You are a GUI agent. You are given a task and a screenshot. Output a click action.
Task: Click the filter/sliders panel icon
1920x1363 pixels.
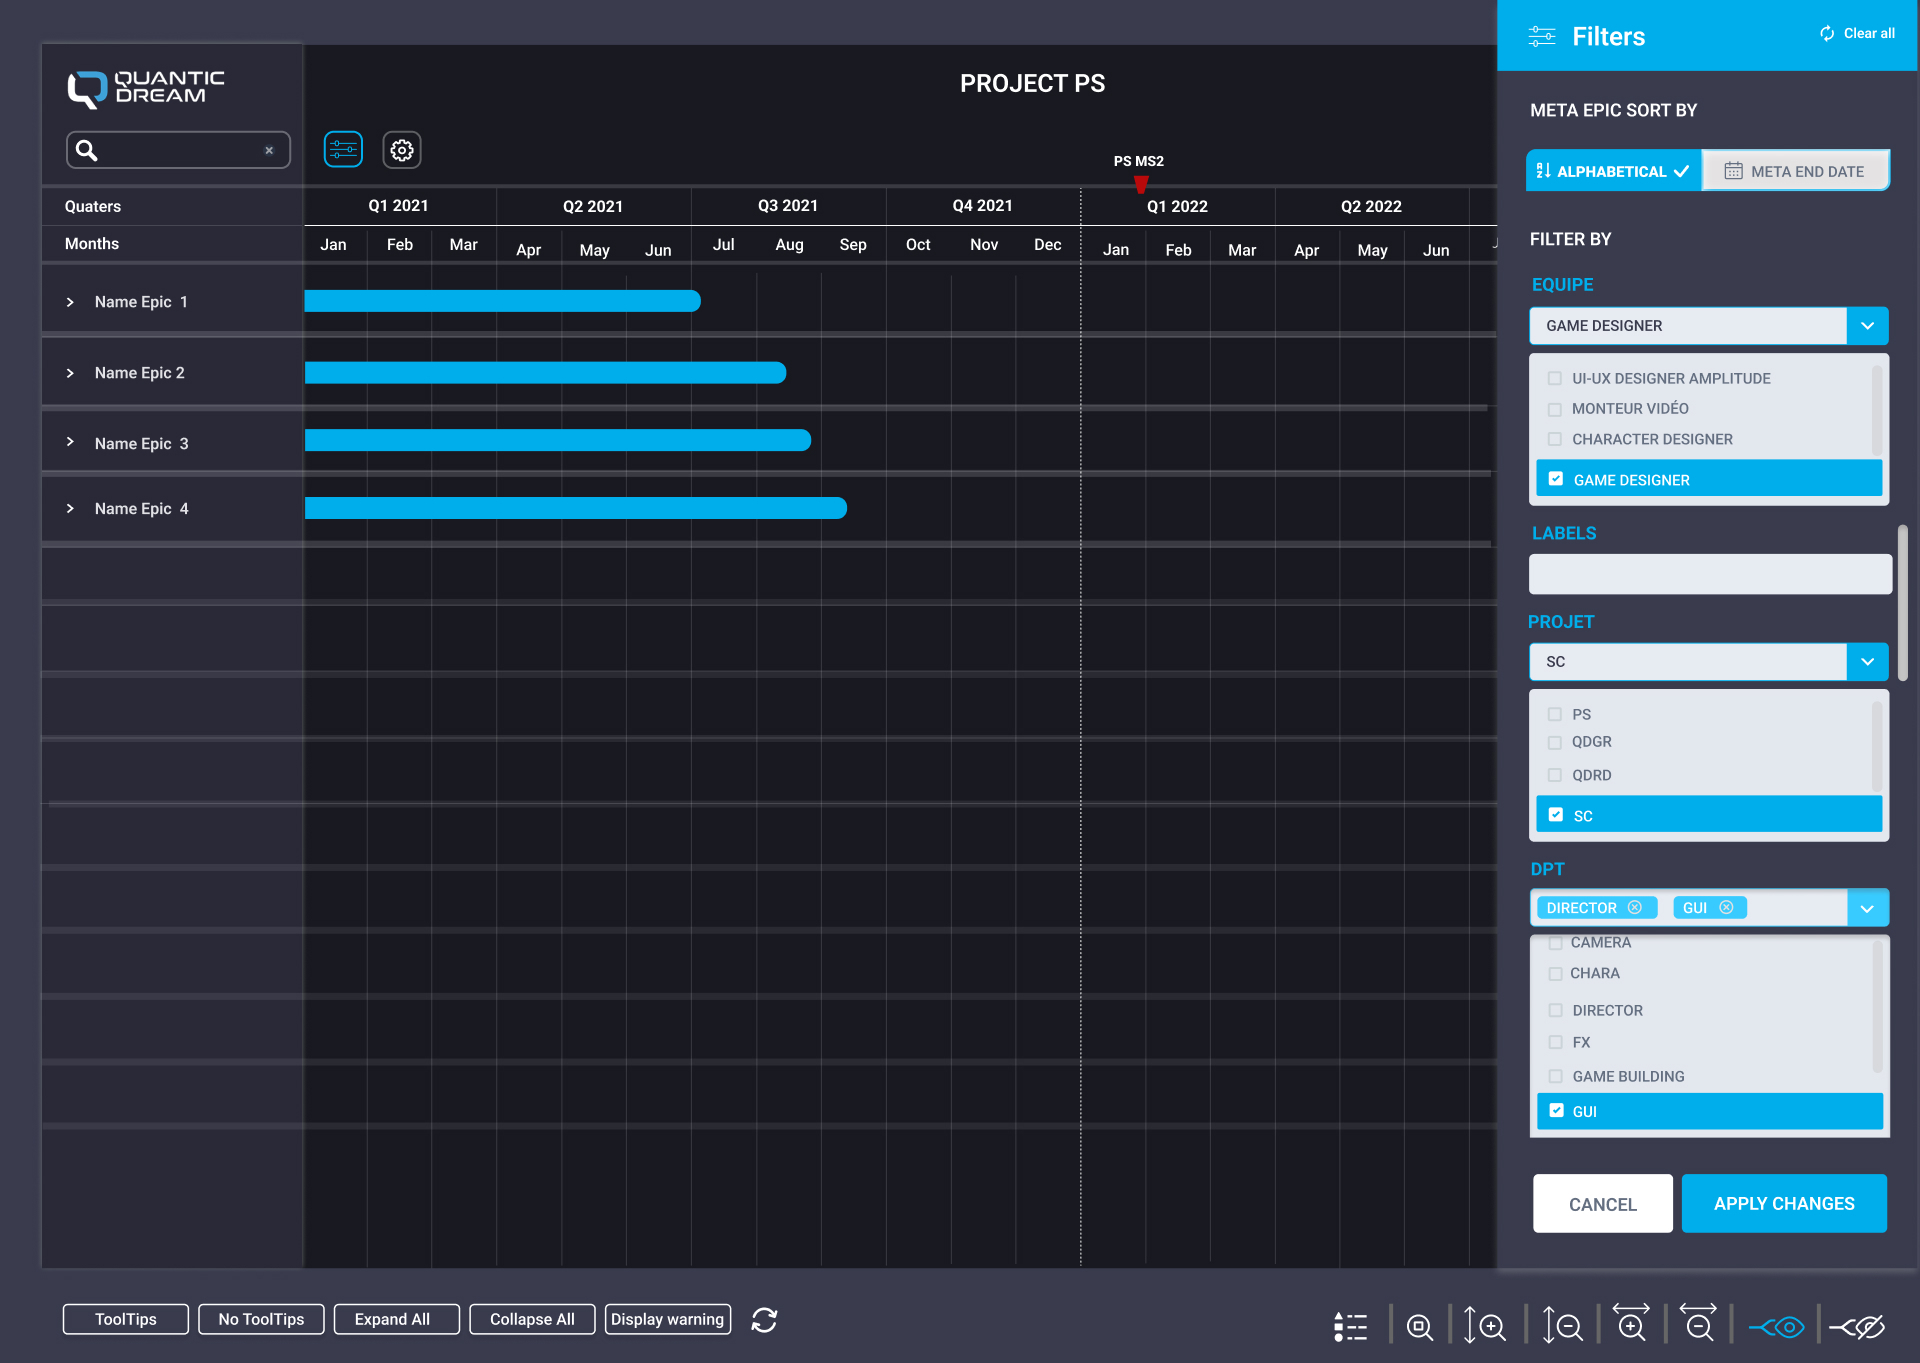coord(342,148)
